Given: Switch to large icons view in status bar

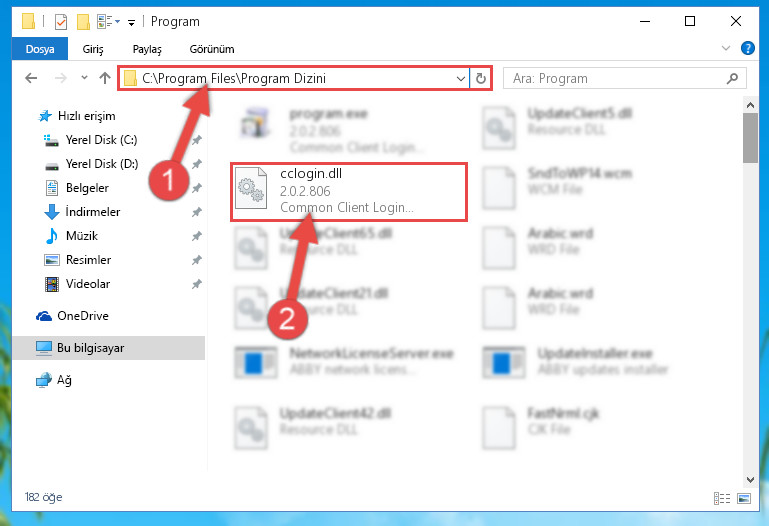Looking at the screenshot, I should (x=743, y=499).
